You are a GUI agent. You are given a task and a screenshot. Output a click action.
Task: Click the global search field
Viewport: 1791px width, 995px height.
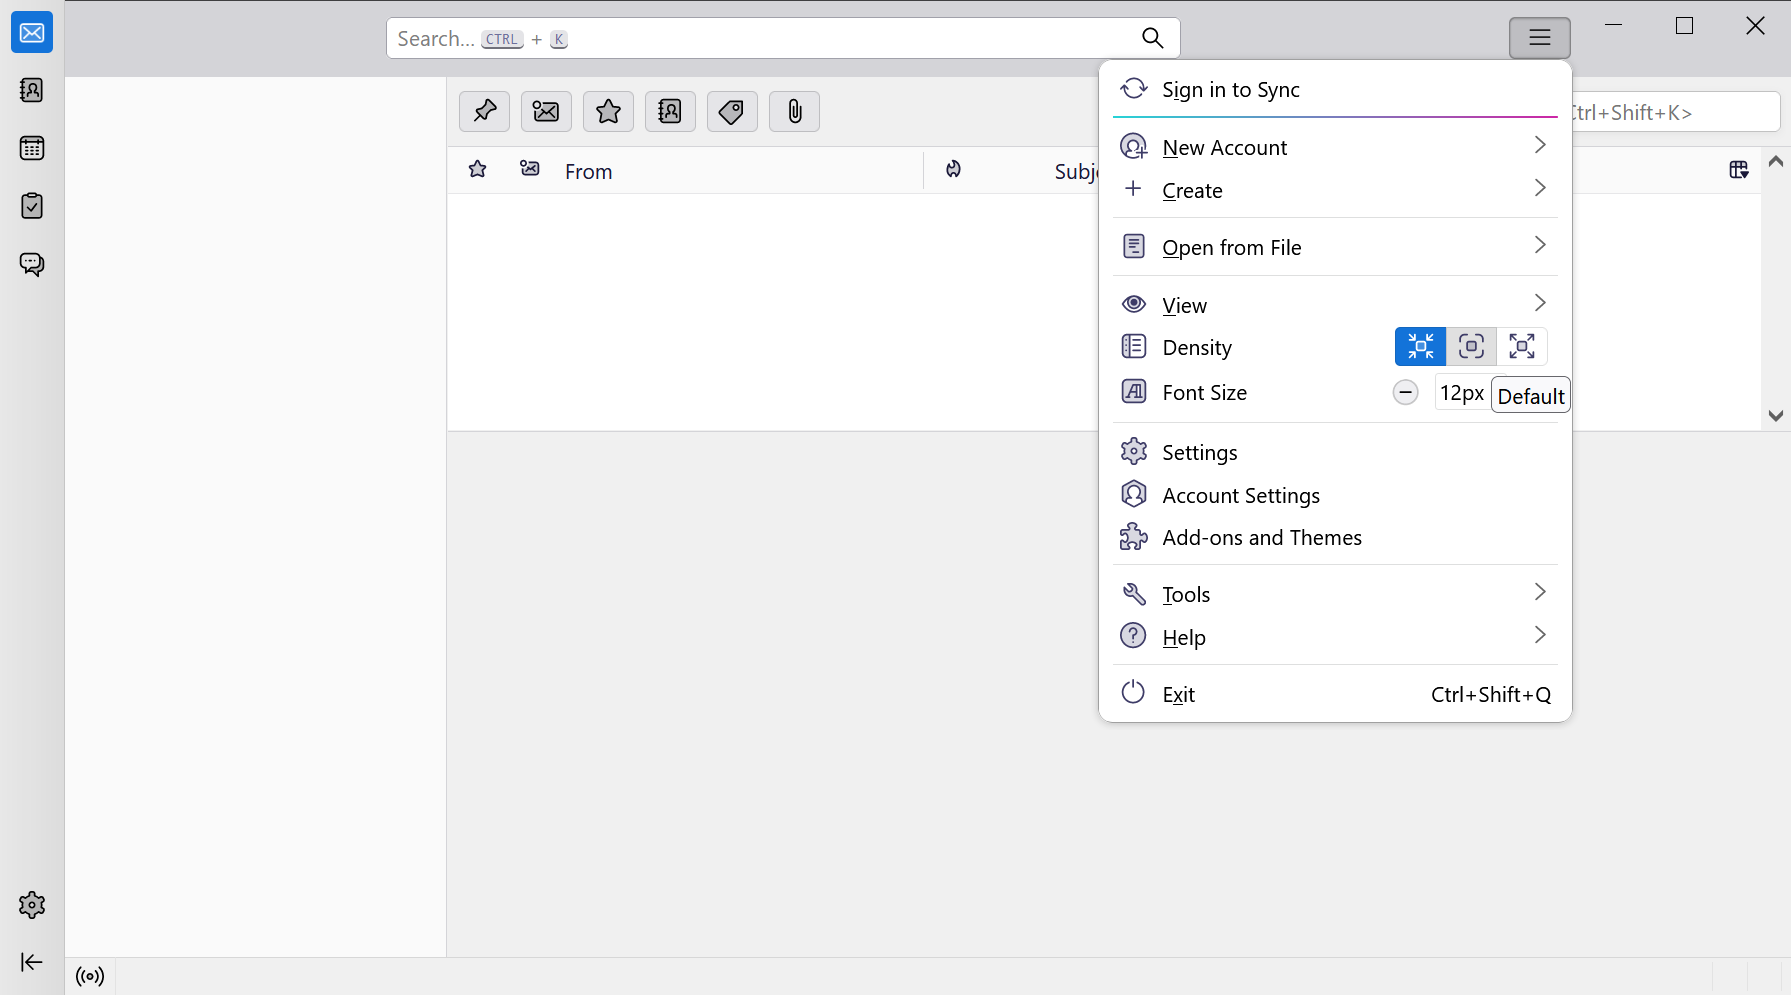pyautogui.click(x=783, y=38)
